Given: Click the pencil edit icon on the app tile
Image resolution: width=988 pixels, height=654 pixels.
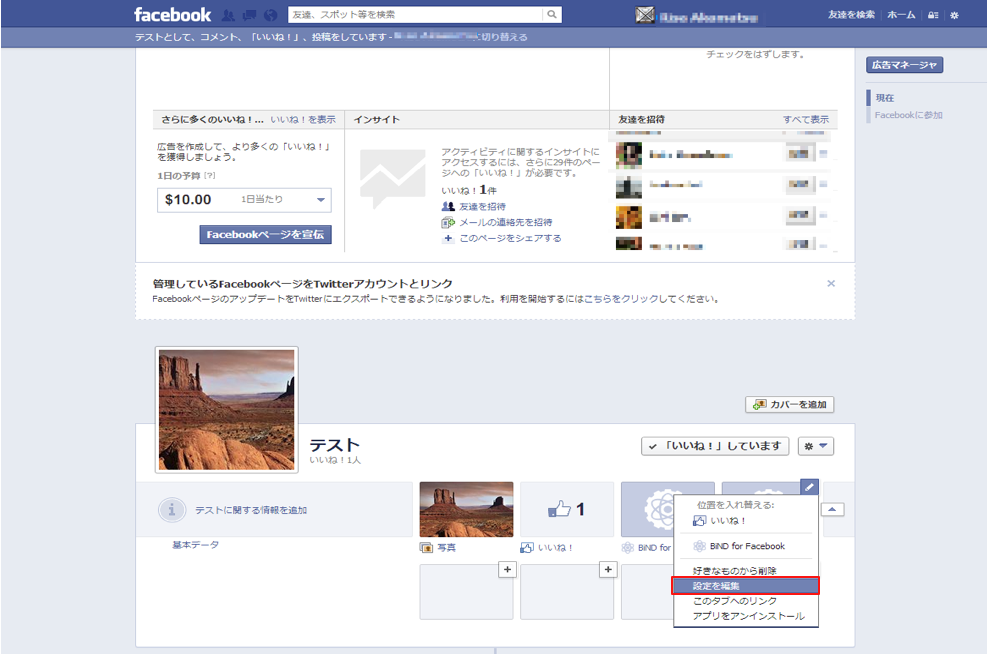Looking at the screenshot, I should pyautogui.click(x=810, y=486).
